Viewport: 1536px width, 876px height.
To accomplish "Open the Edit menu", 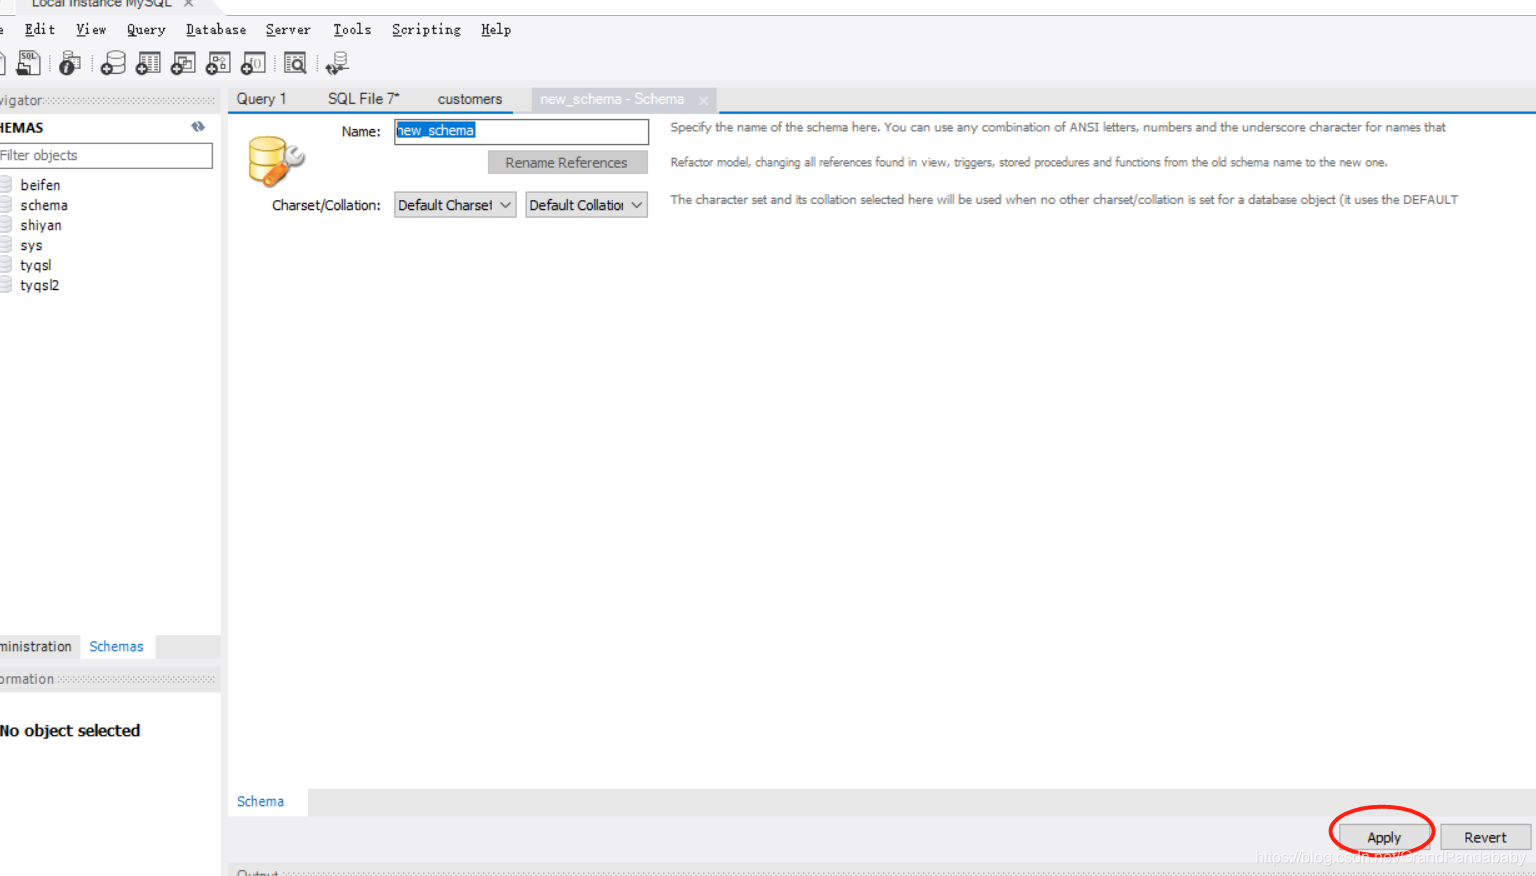I will coord(40,30).
